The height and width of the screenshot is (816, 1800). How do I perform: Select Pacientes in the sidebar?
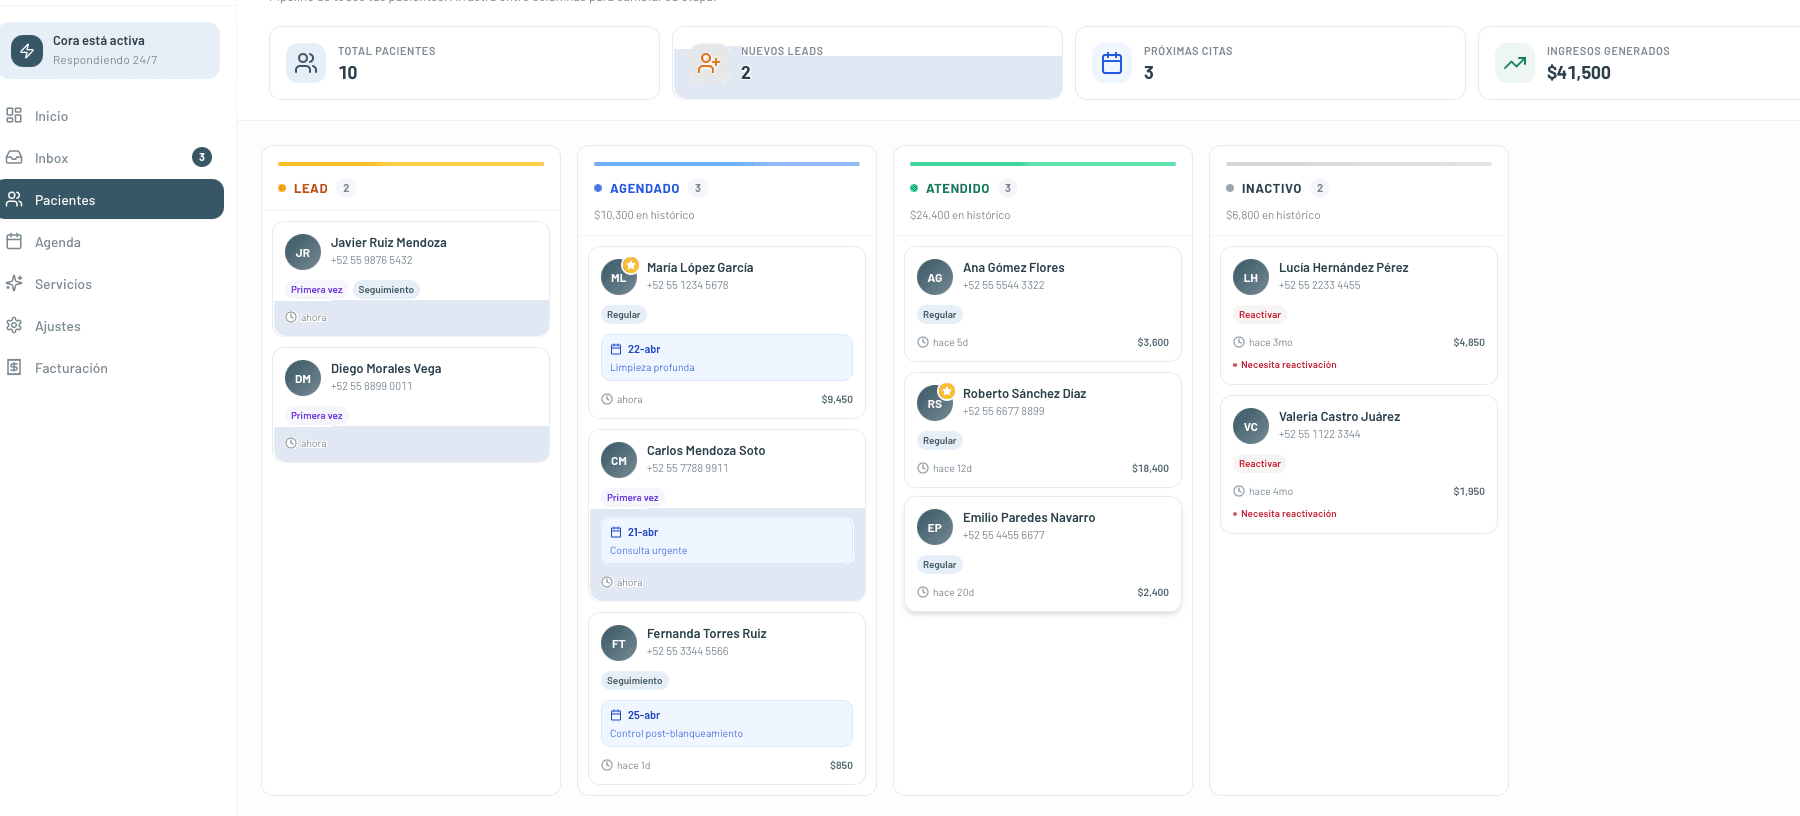click(112, 199)
